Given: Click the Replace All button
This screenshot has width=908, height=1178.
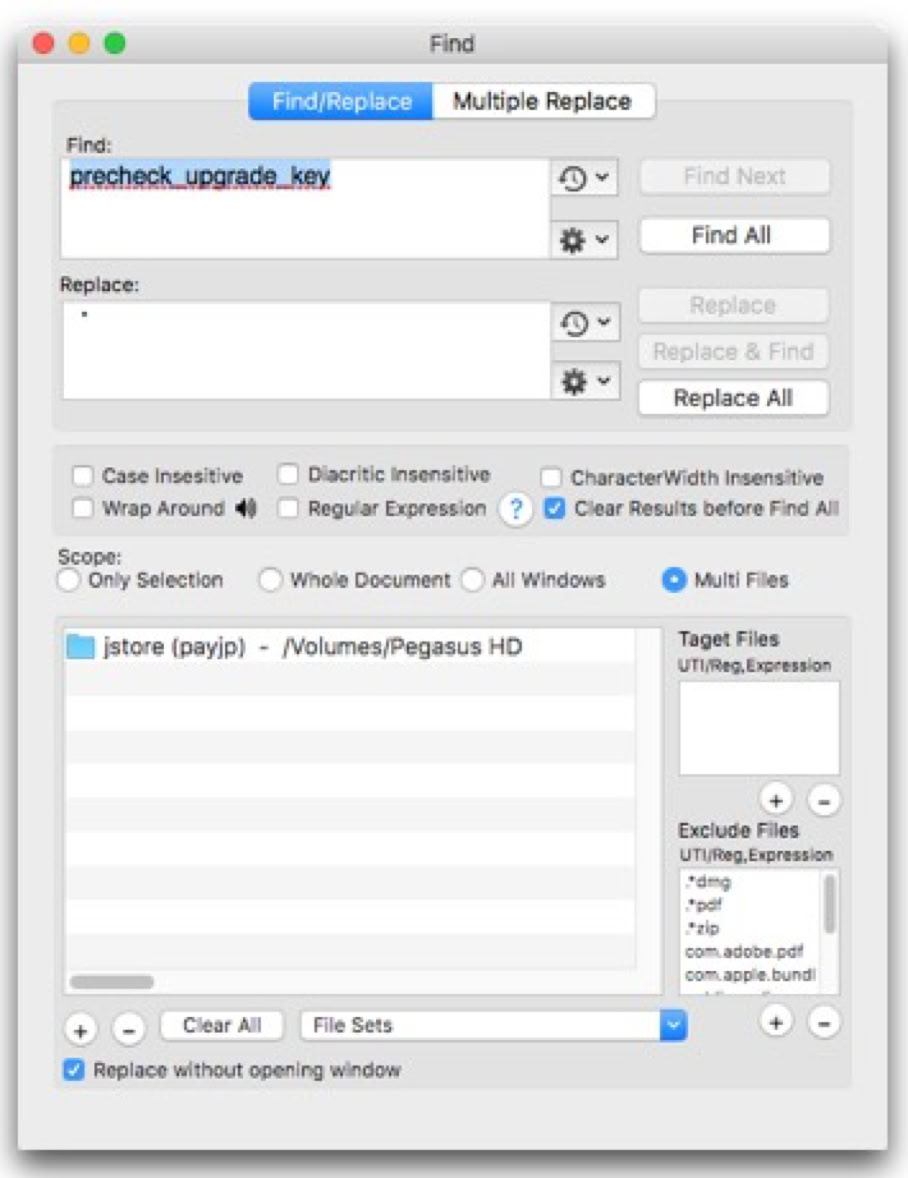Looking at the screenshot, I should pyautogui.click(x=733, y=398).
